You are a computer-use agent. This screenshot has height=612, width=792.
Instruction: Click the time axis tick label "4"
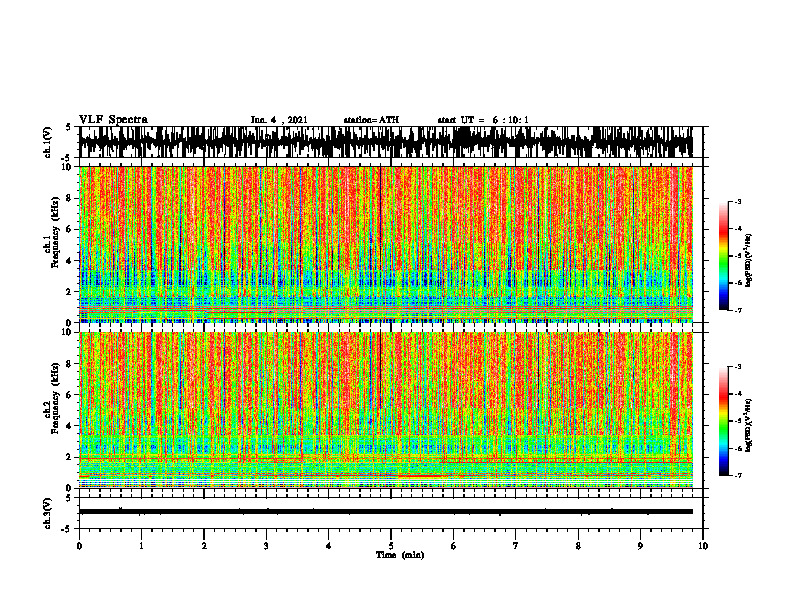click(x=329, y=546)
